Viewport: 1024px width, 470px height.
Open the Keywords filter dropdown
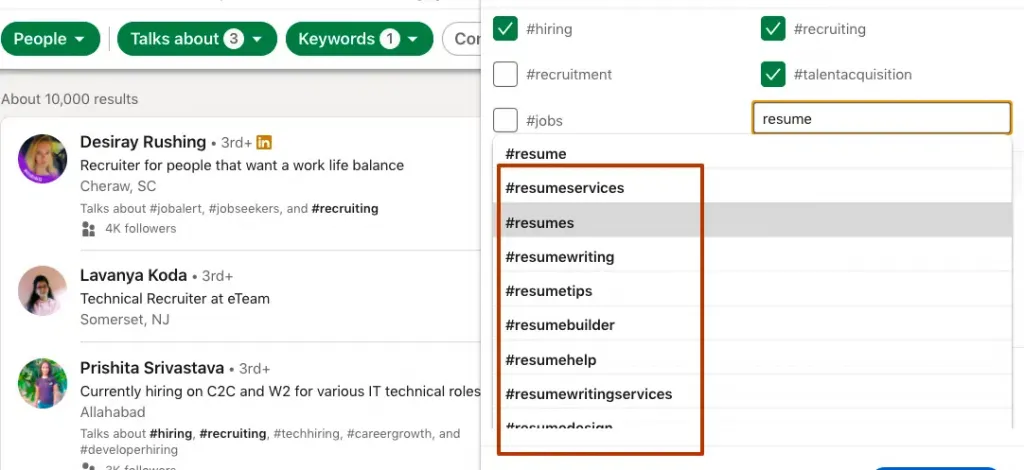(x=359, y=39)
